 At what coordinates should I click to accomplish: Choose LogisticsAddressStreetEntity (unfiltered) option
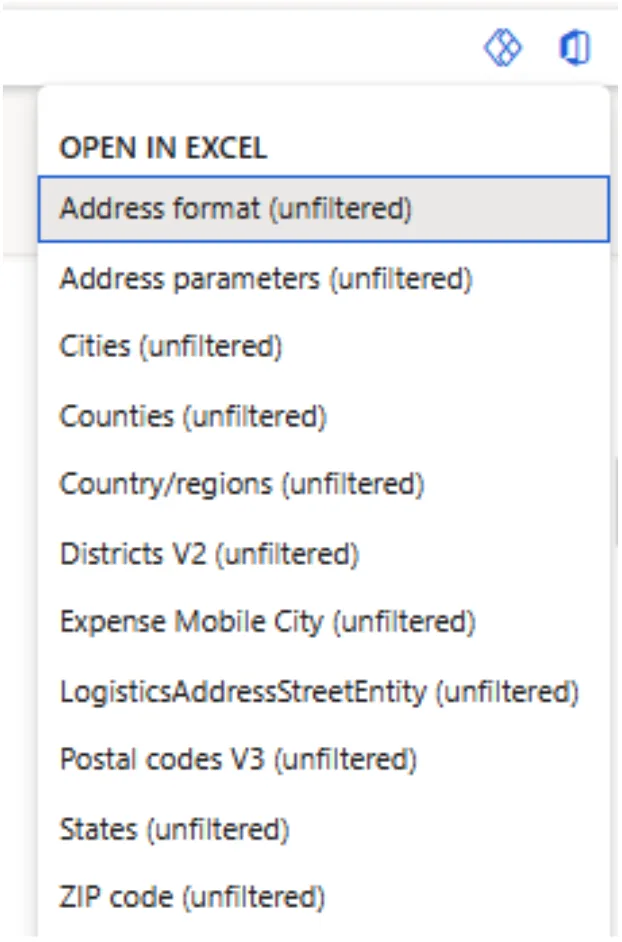[x=319, y=691]
